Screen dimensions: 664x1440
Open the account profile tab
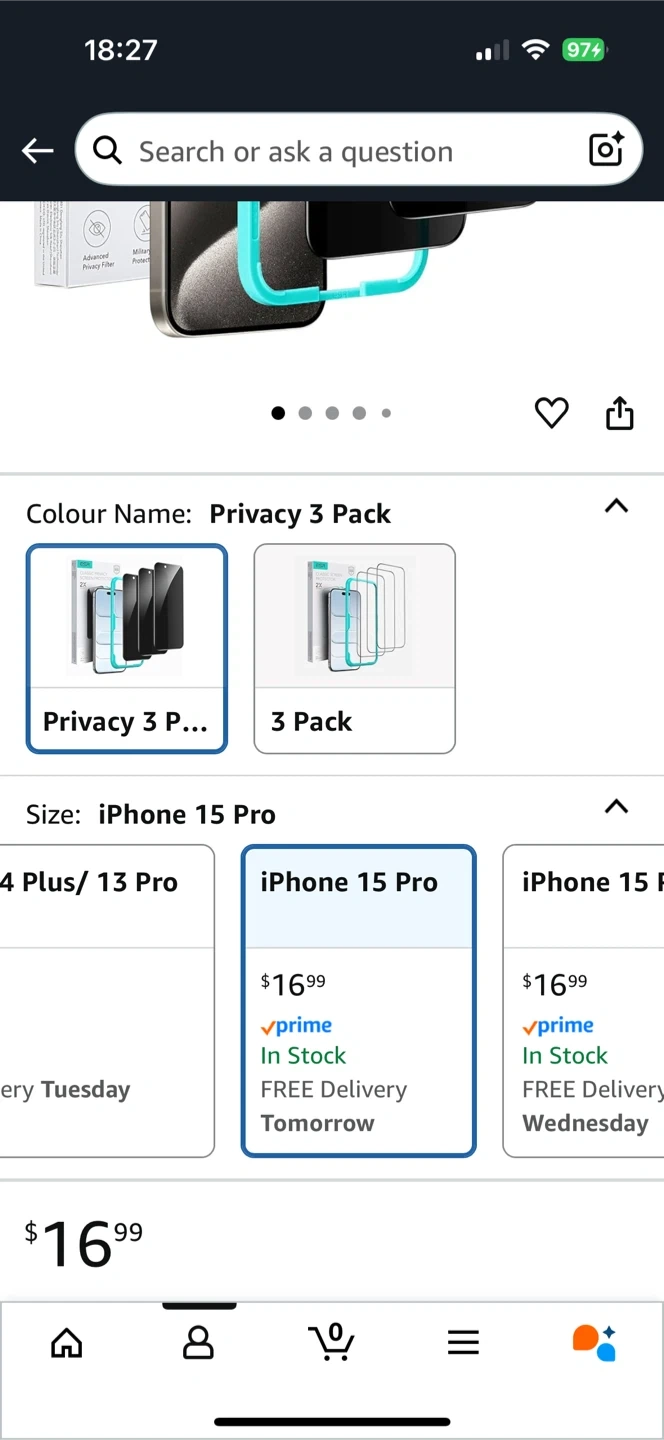198,1343
